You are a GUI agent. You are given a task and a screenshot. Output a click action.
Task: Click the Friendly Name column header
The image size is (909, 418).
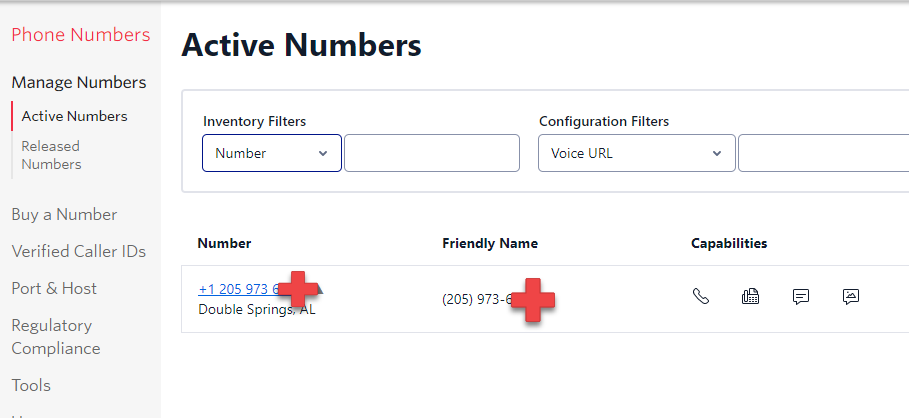coord(490,243)
